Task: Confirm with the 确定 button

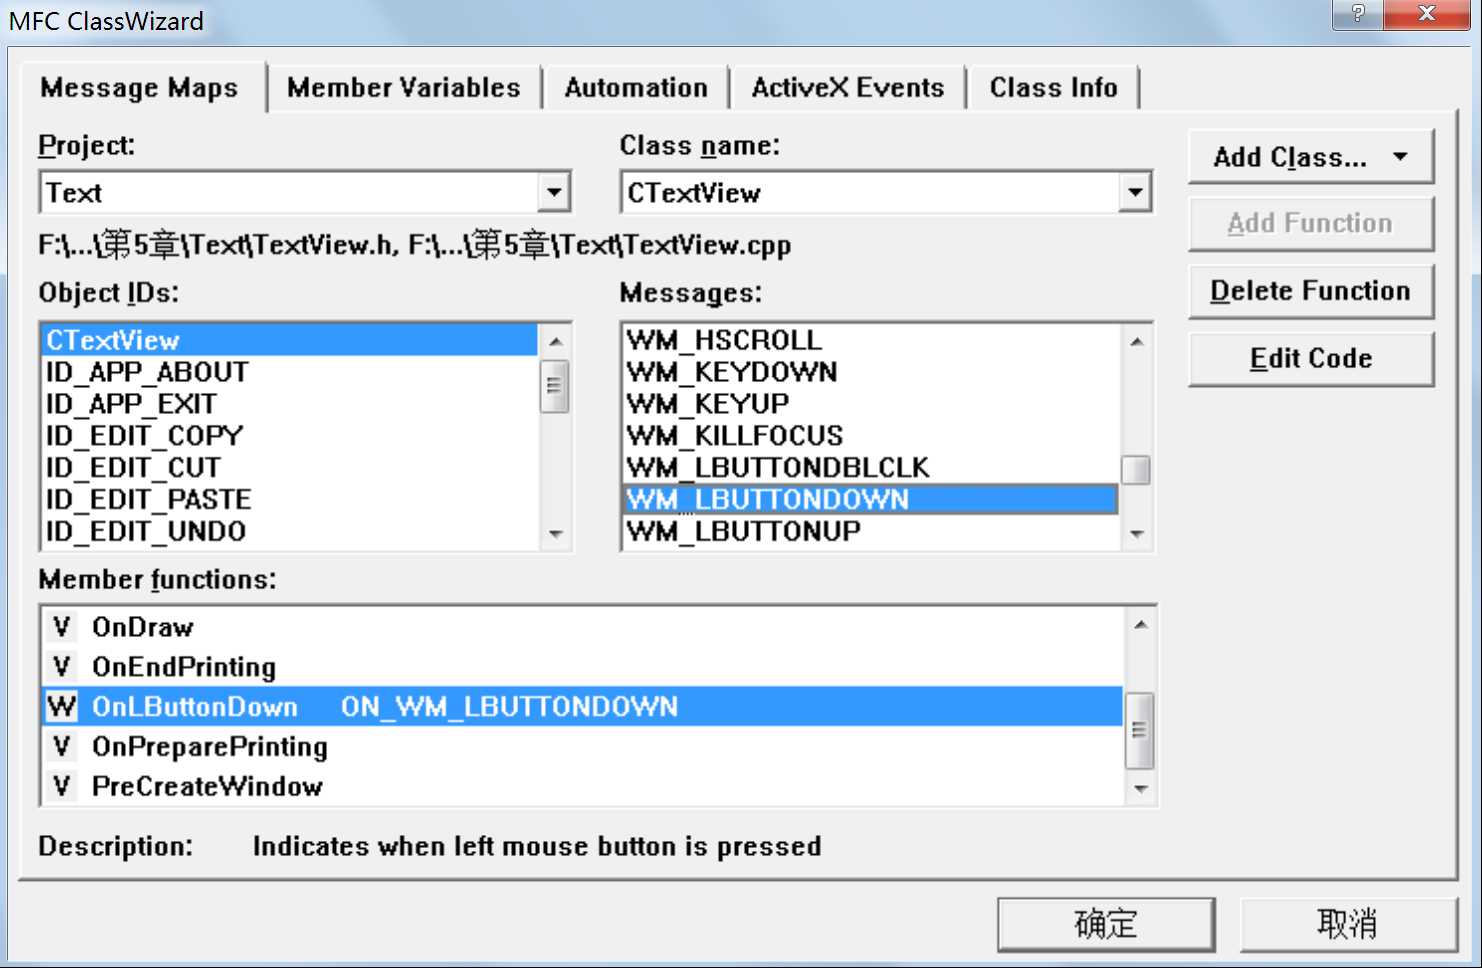Action: tap(1106, 924)
